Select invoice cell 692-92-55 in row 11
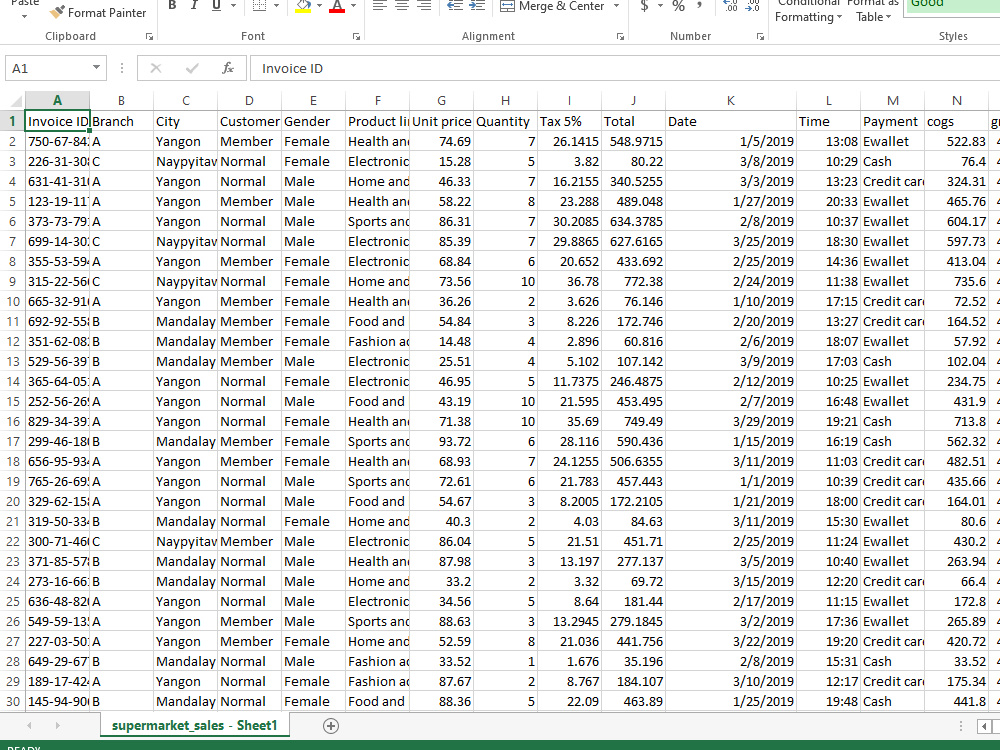 pos(57,321)
